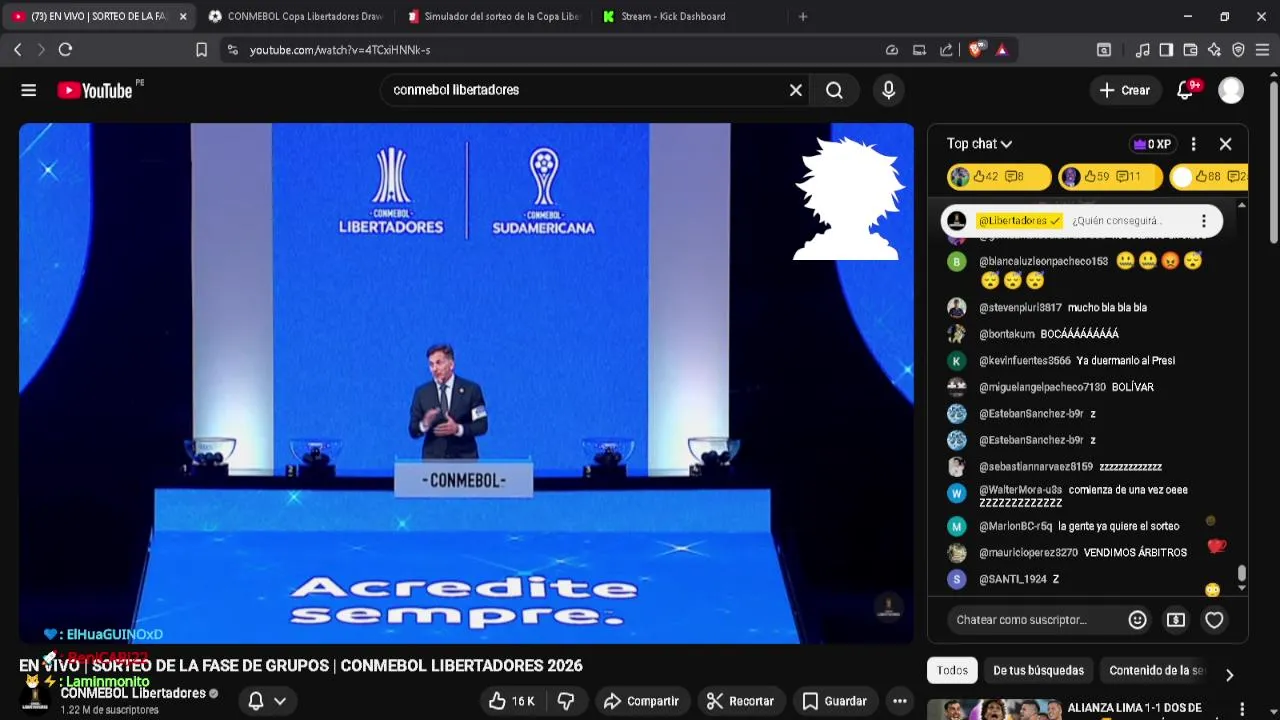The image size is (1280, 720).
Task: Run search with the magnifier button
Action: [834, 90]
